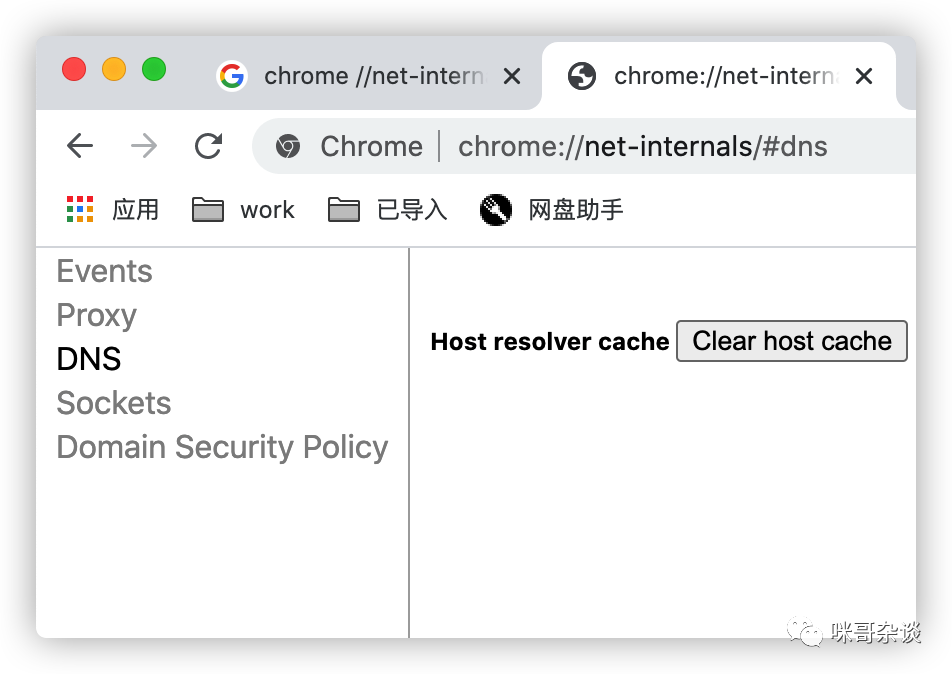
Task: Open Domain Security Policy section
Action: [x=222, y=448]
